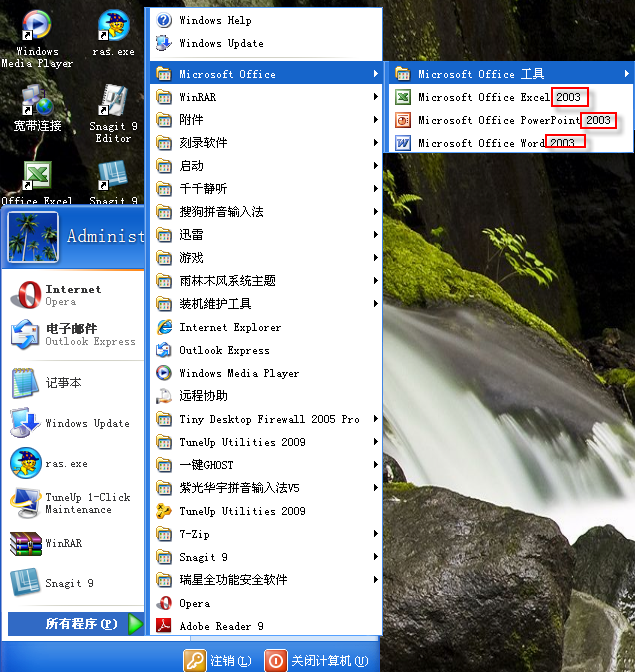The image size is (635, 672).
Task: Open the 7-Zip folder
Action: [266, 534]
